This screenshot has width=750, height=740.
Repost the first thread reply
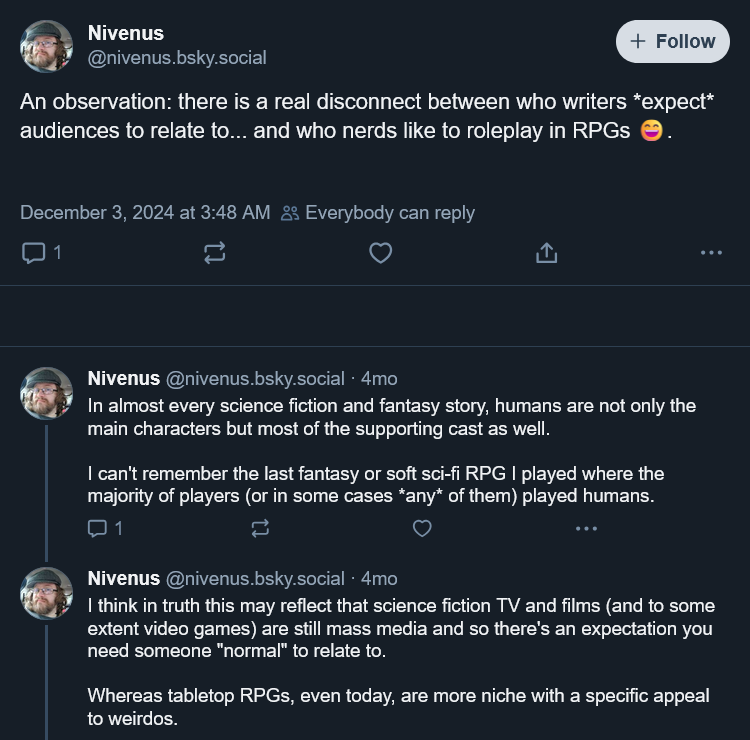tap(260, 528)
